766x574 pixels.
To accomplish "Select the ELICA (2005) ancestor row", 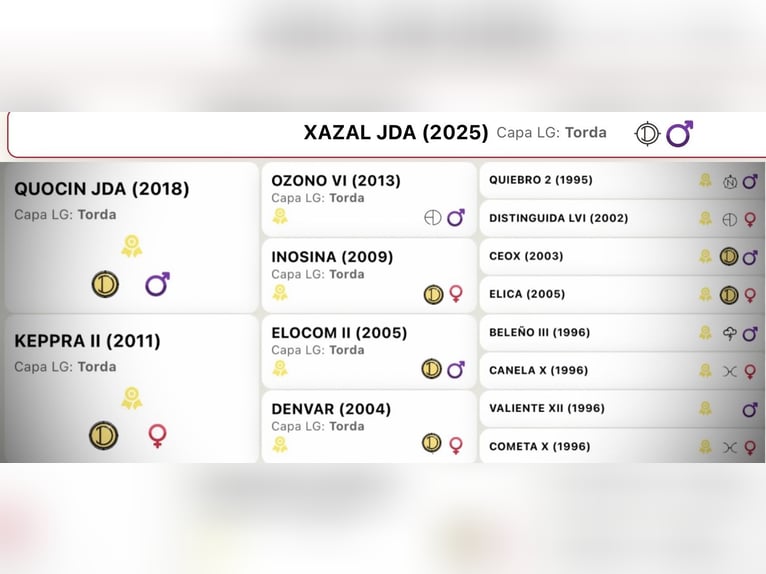I will click(x=527, y=294).
